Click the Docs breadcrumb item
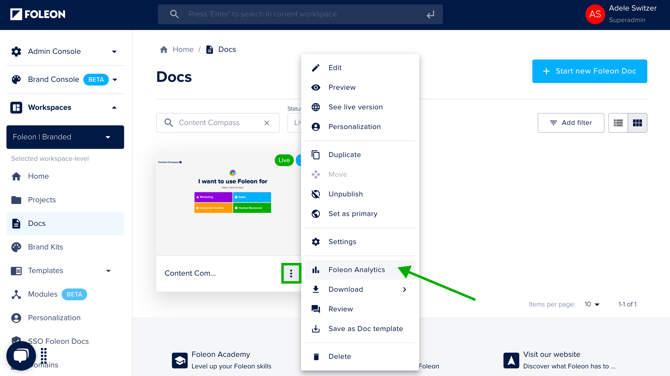Viewport: 670px width, 376px height. tap(227, 50)
